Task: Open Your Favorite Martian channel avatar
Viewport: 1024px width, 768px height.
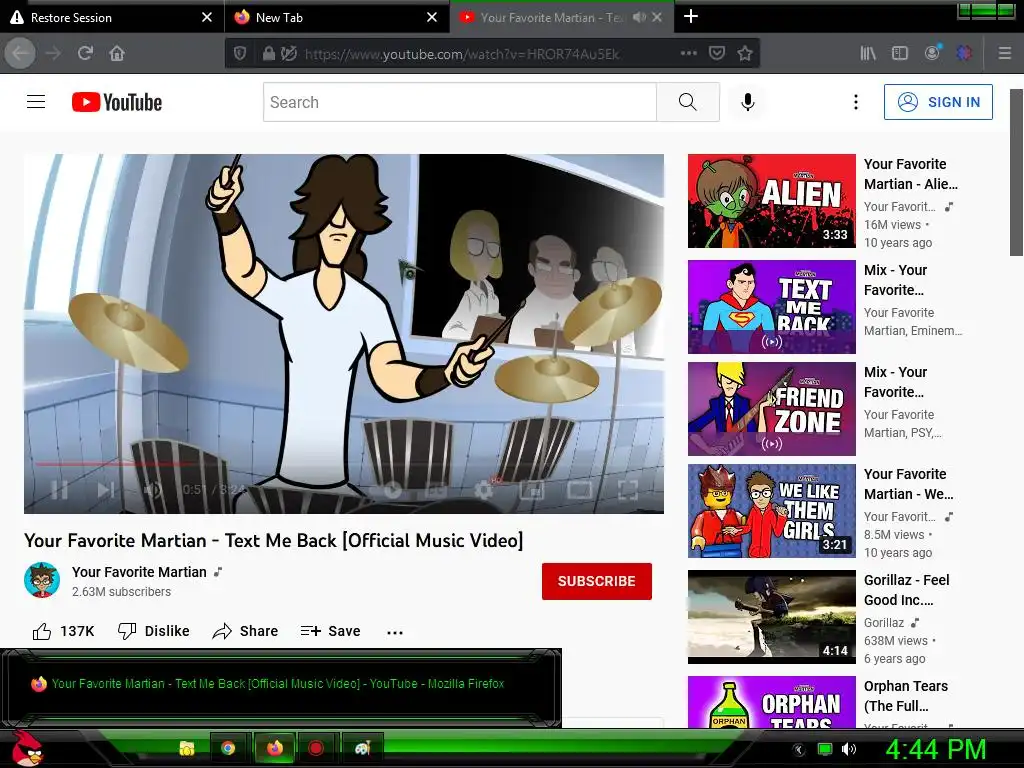Action: (x=42, y=580)
